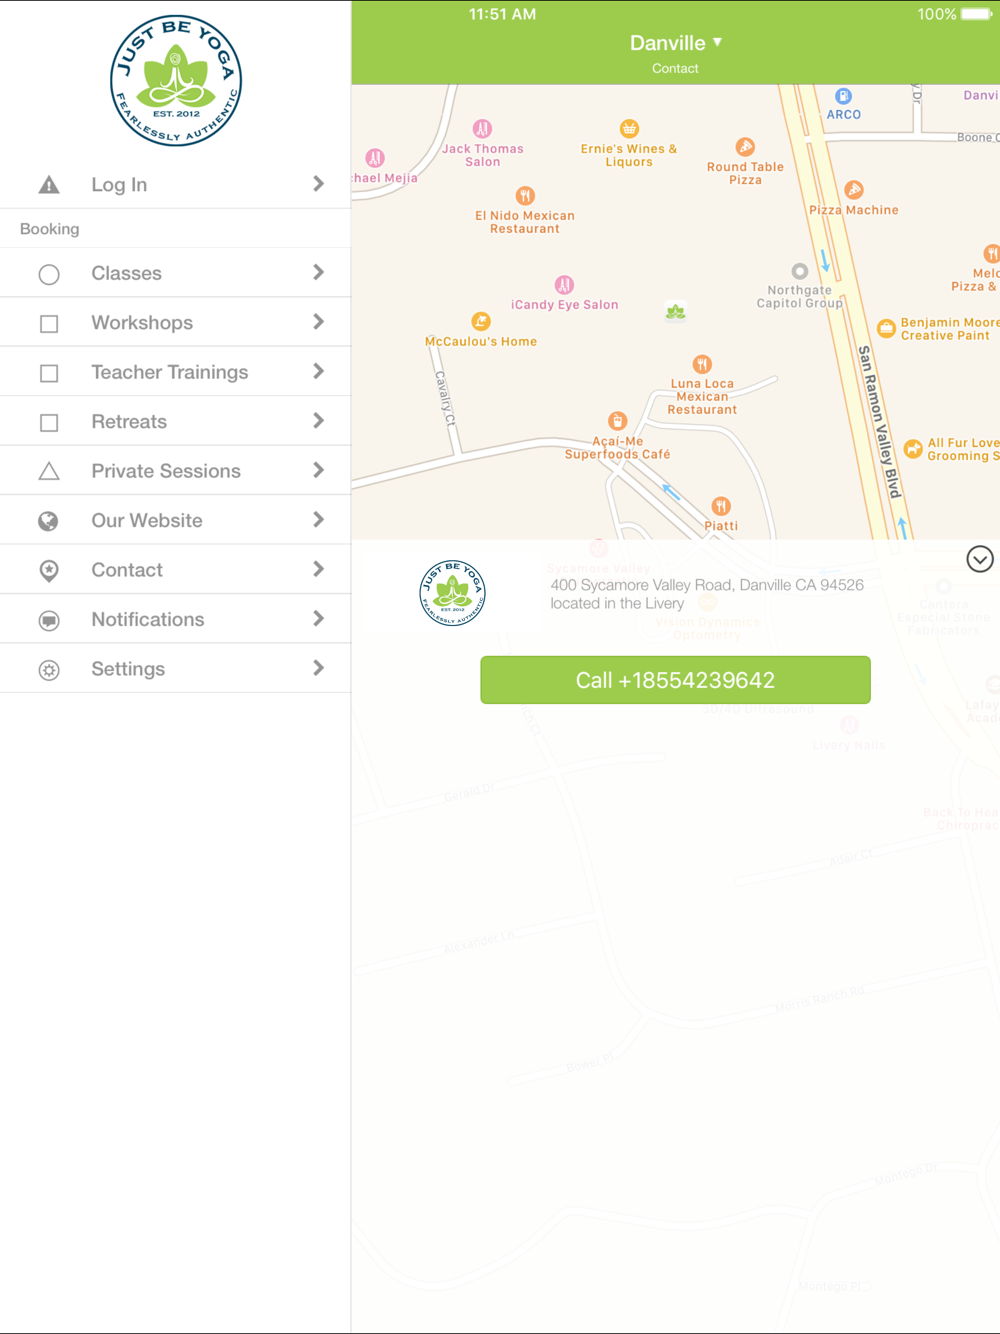Tap the McCaulou's Home map pin
1000x1334 pixels.
(481, 321)
